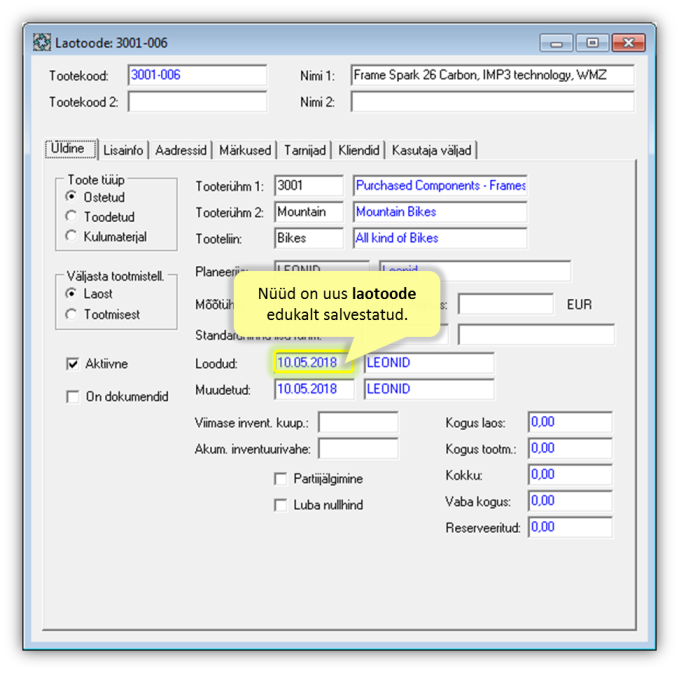Screen dimensions: 679x673
Task: Click the All kind of Bikes field
Action: (440, 238)
